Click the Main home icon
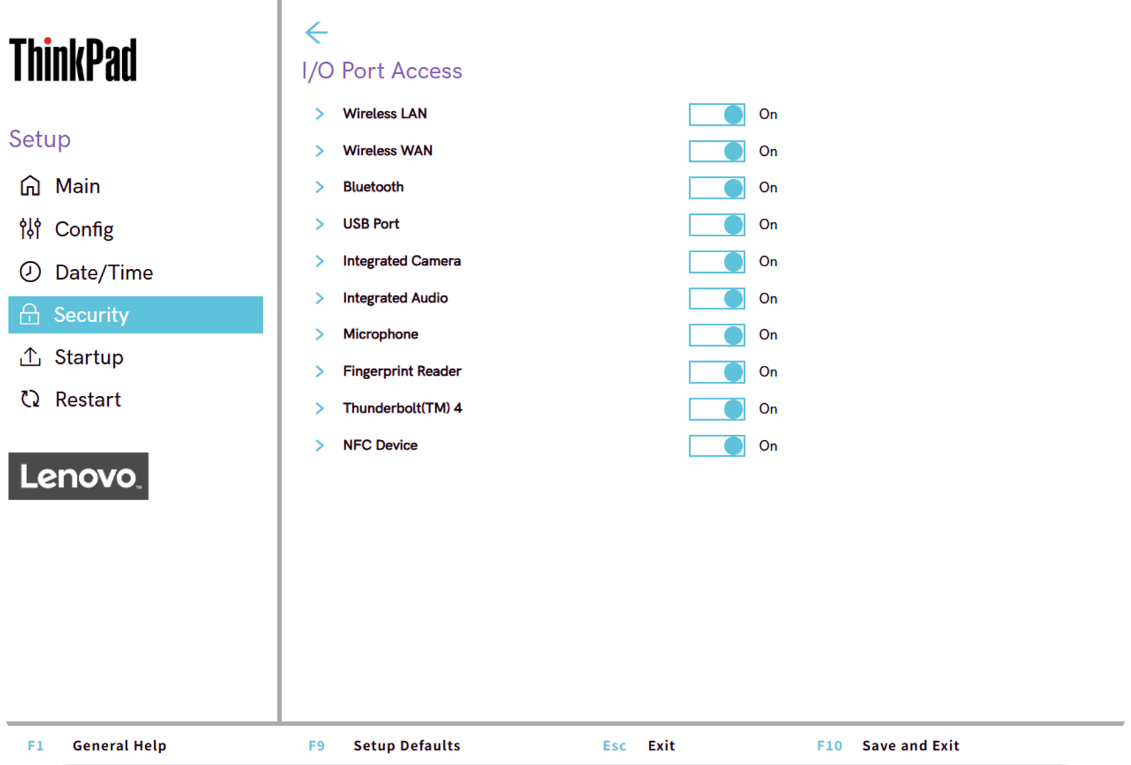Image resolution: width=1131 pixels, height=765 pixels. click(x=30, y=186)
